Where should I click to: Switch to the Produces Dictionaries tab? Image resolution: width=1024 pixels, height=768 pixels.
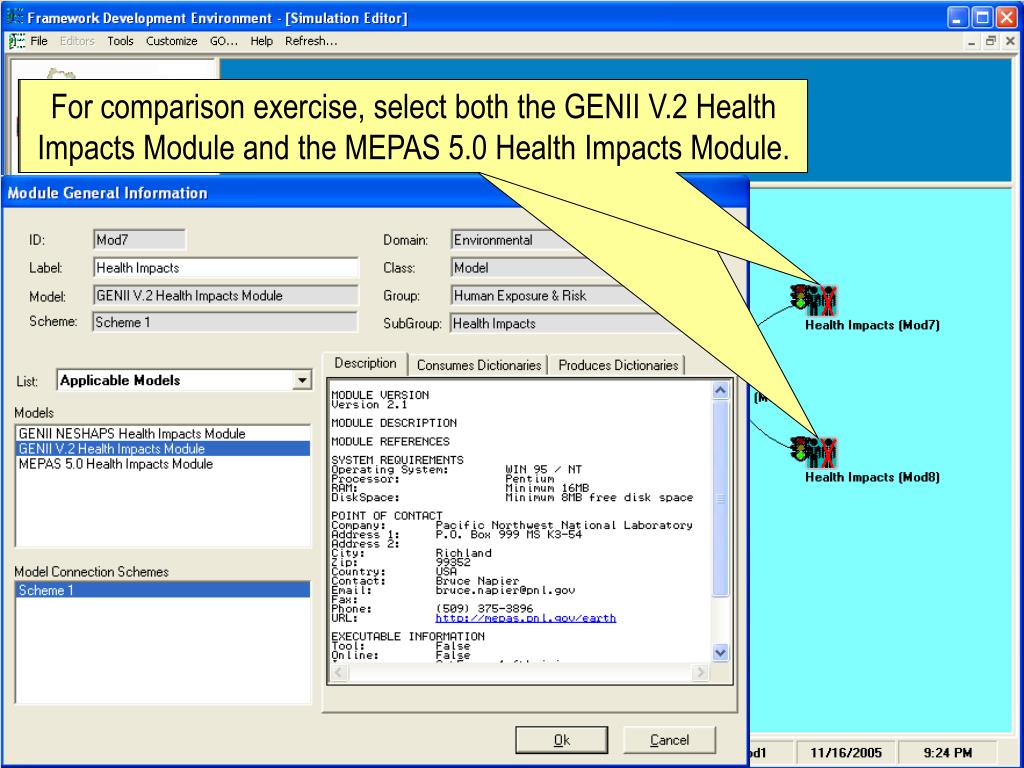618,365
